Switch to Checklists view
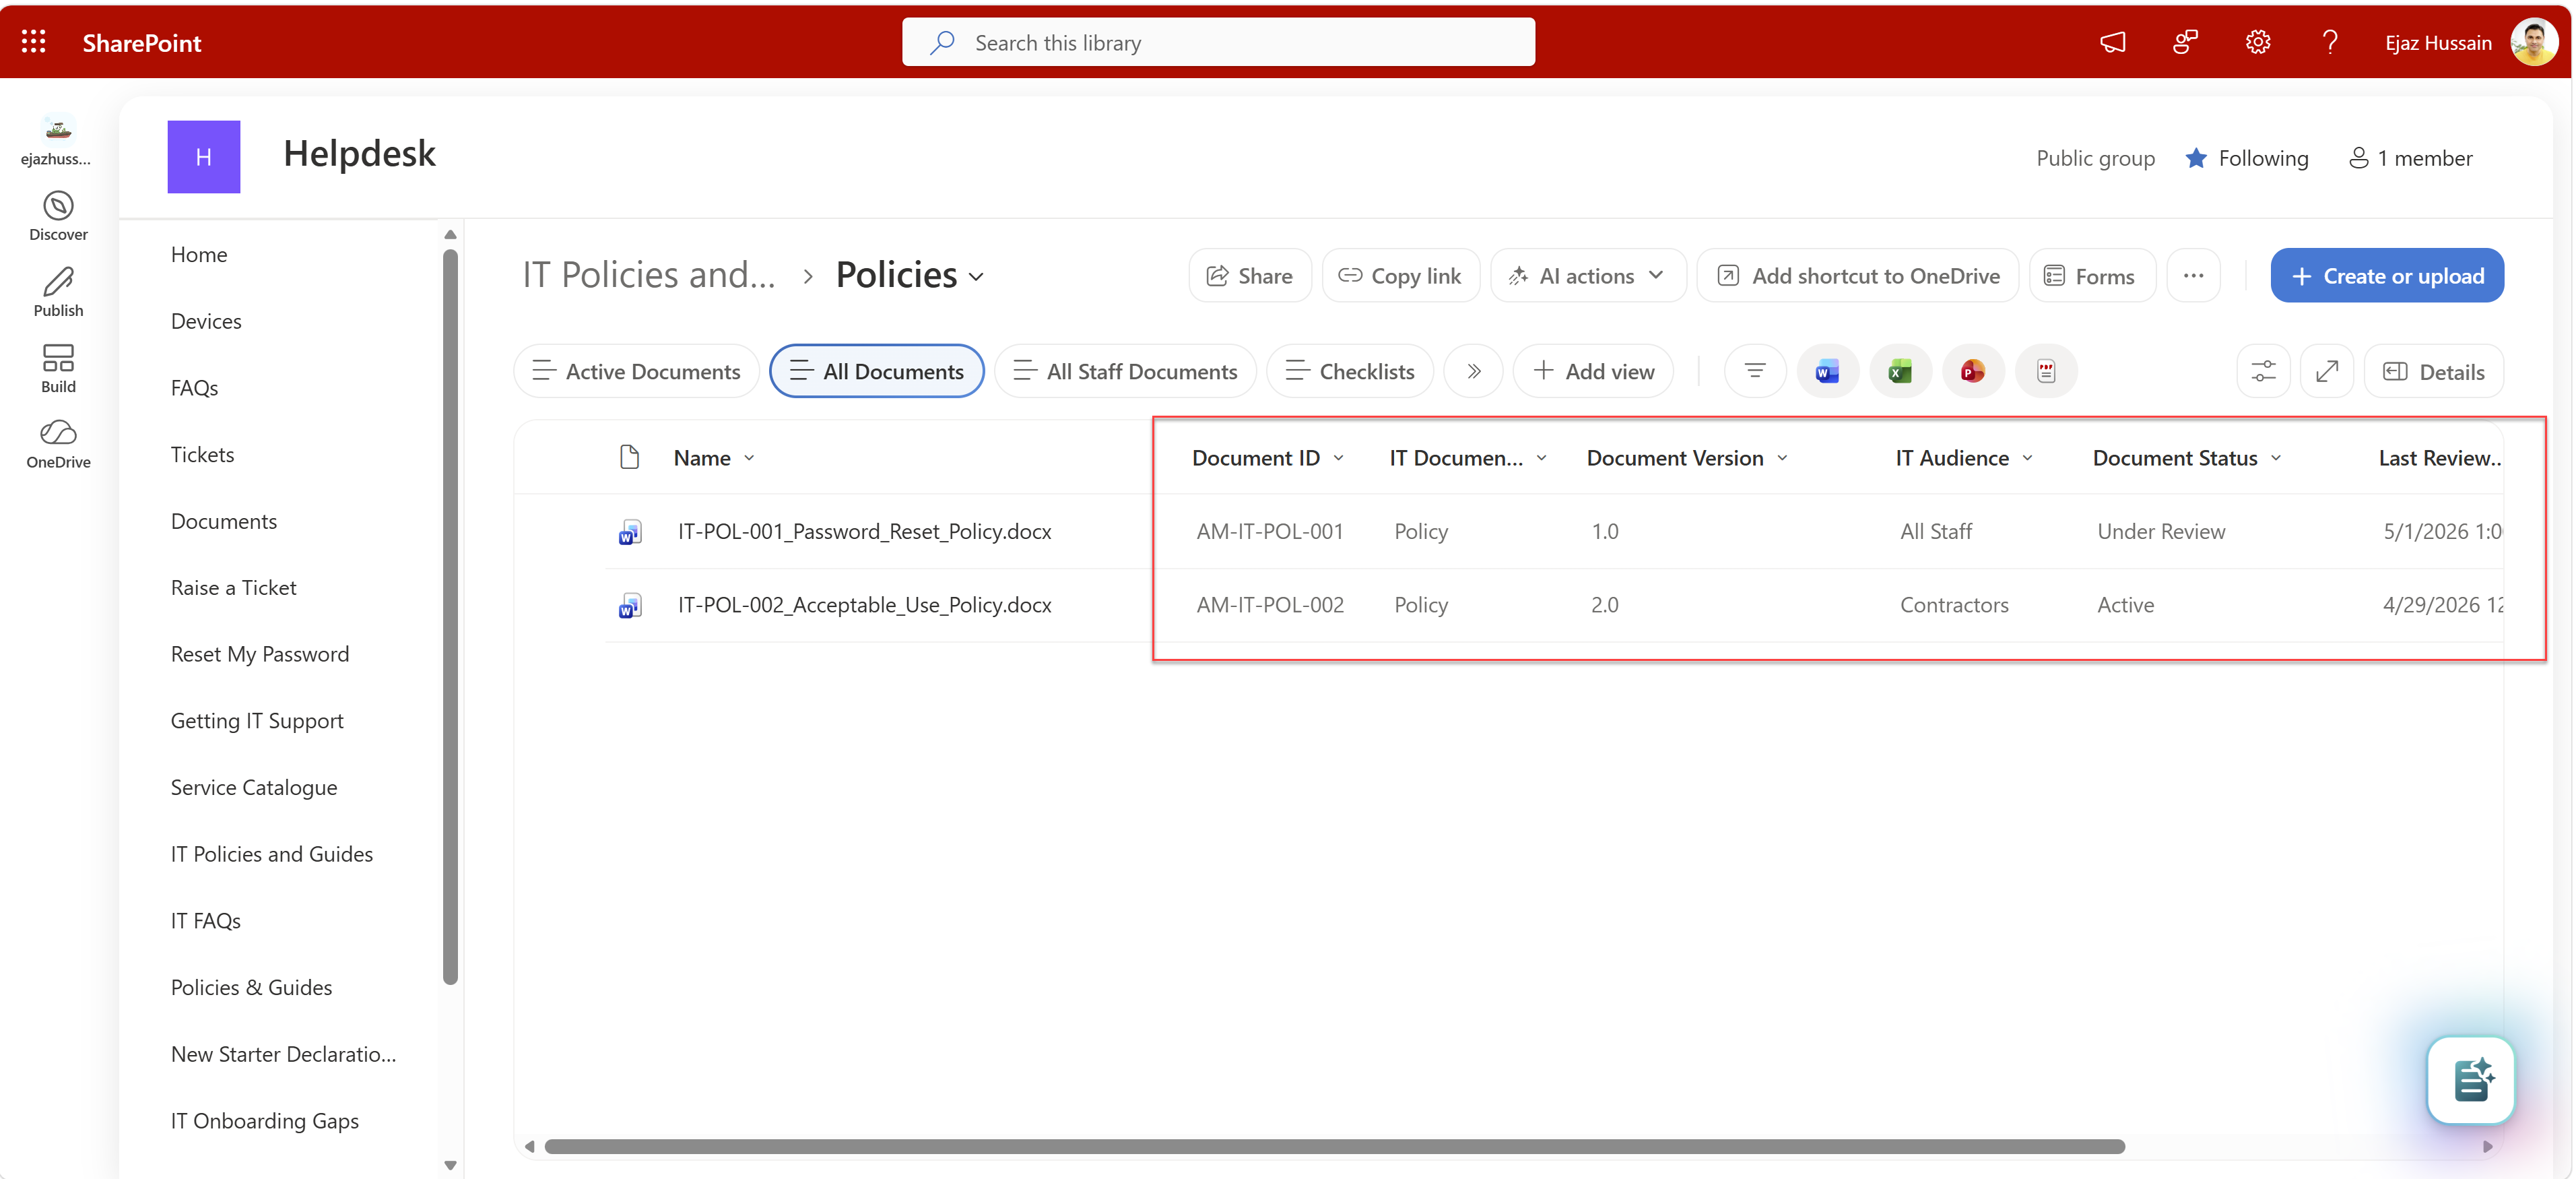Screen dimensions: 2576x1179 [1350, 371]
